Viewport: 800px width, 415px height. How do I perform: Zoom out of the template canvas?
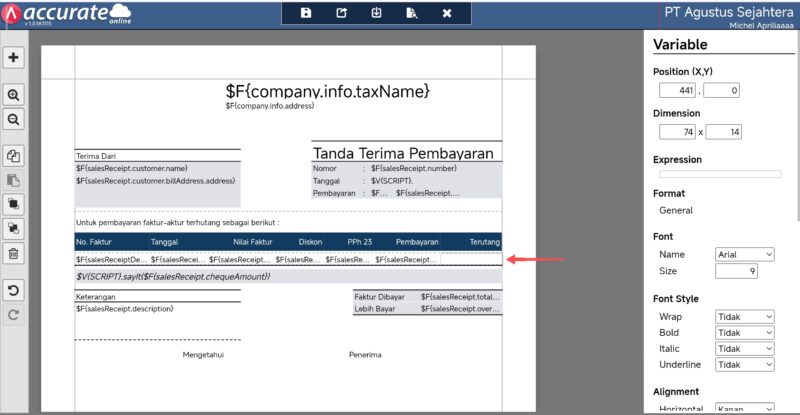(14, 119)
